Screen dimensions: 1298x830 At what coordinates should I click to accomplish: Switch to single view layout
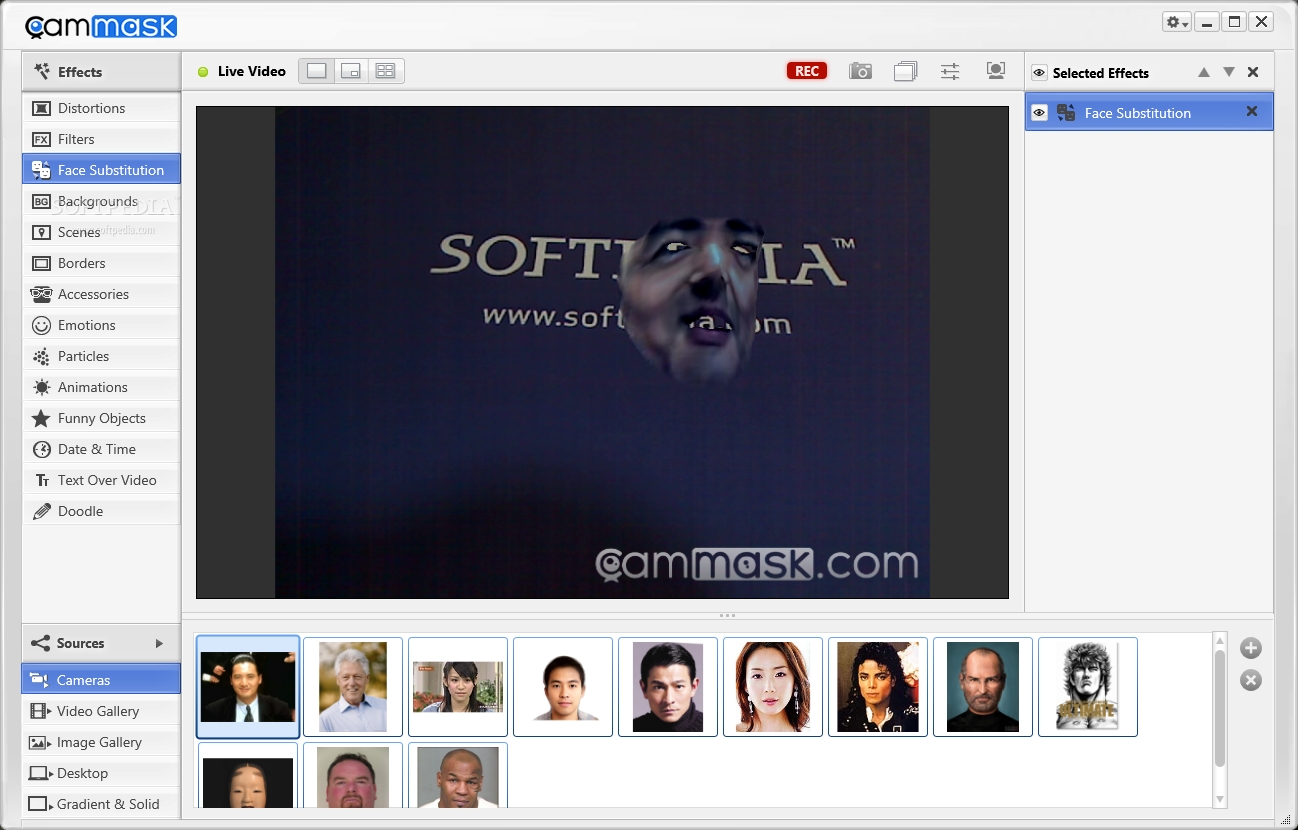[316, 71]
